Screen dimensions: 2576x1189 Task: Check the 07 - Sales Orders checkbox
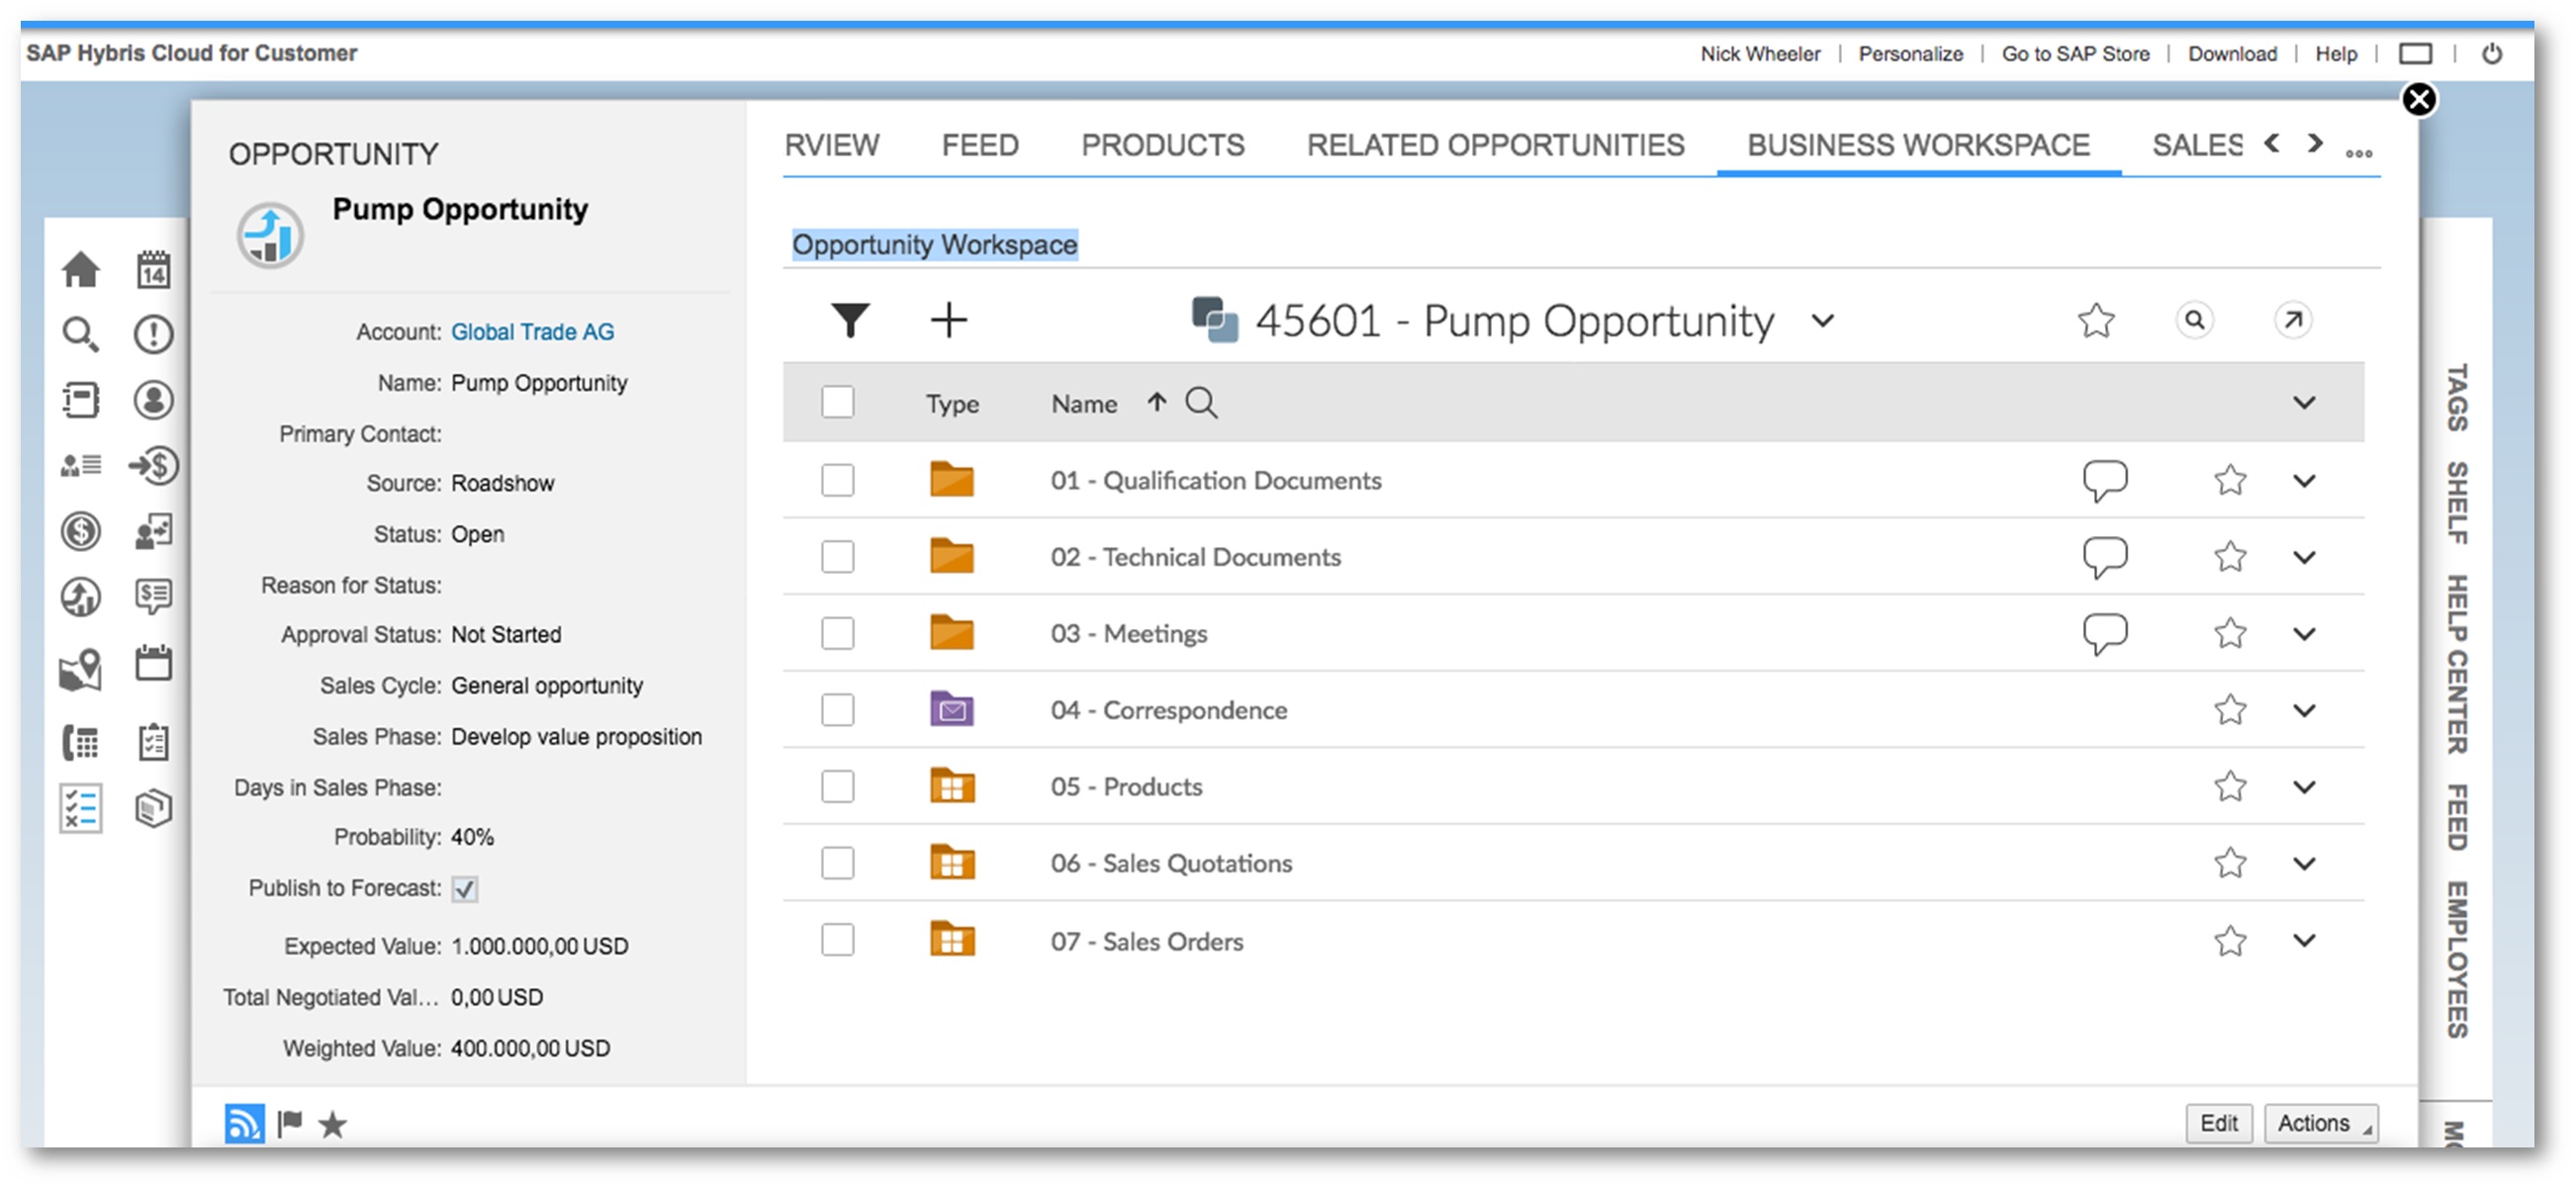point(838,941)
